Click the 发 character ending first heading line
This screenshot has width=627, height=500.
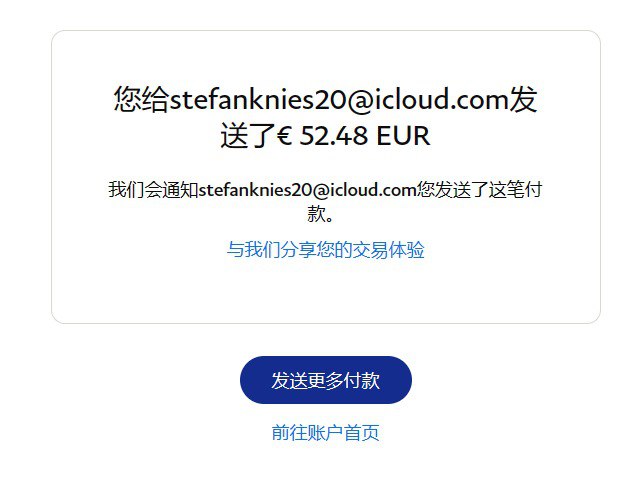coord(523,99)
